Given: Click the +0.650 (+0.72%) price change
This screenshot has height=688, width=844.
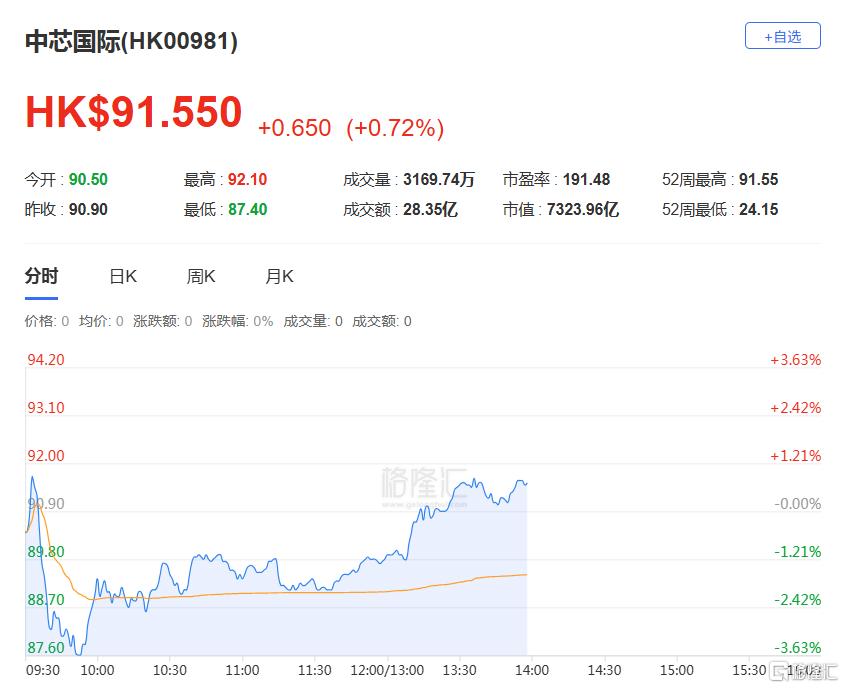Looking at the screenshot, I should pyautogui.click(x=350, y=128).
